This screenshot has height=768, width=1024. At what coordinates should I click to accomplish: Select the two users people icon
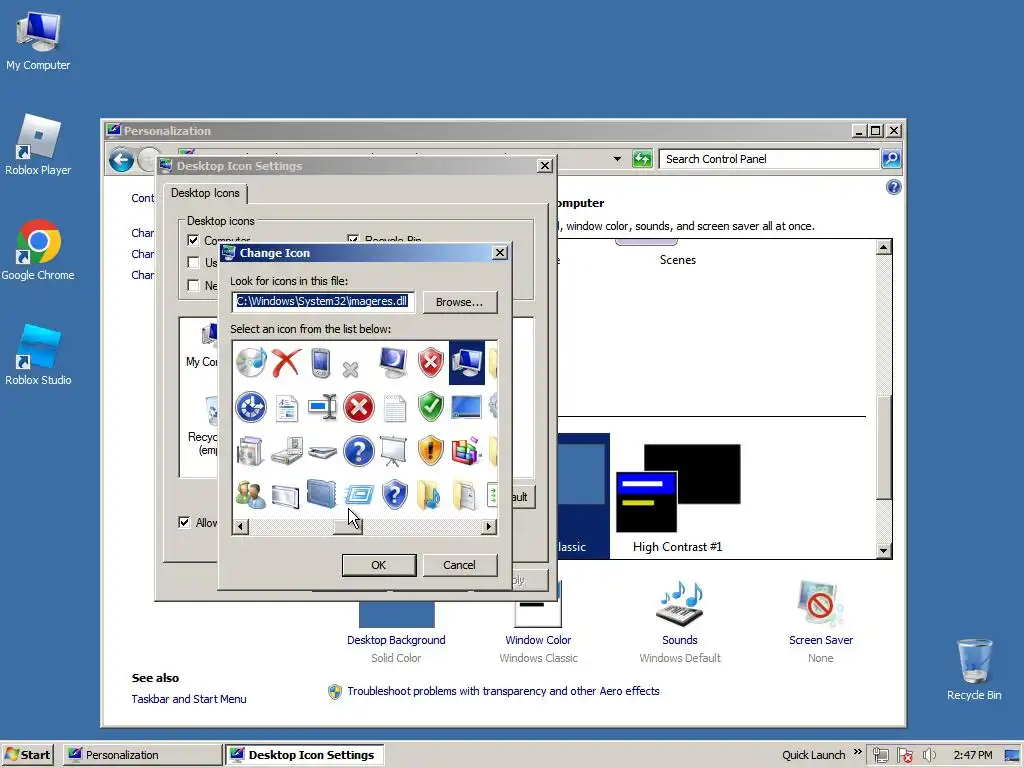pyautogui.click(x=251, y=495)
